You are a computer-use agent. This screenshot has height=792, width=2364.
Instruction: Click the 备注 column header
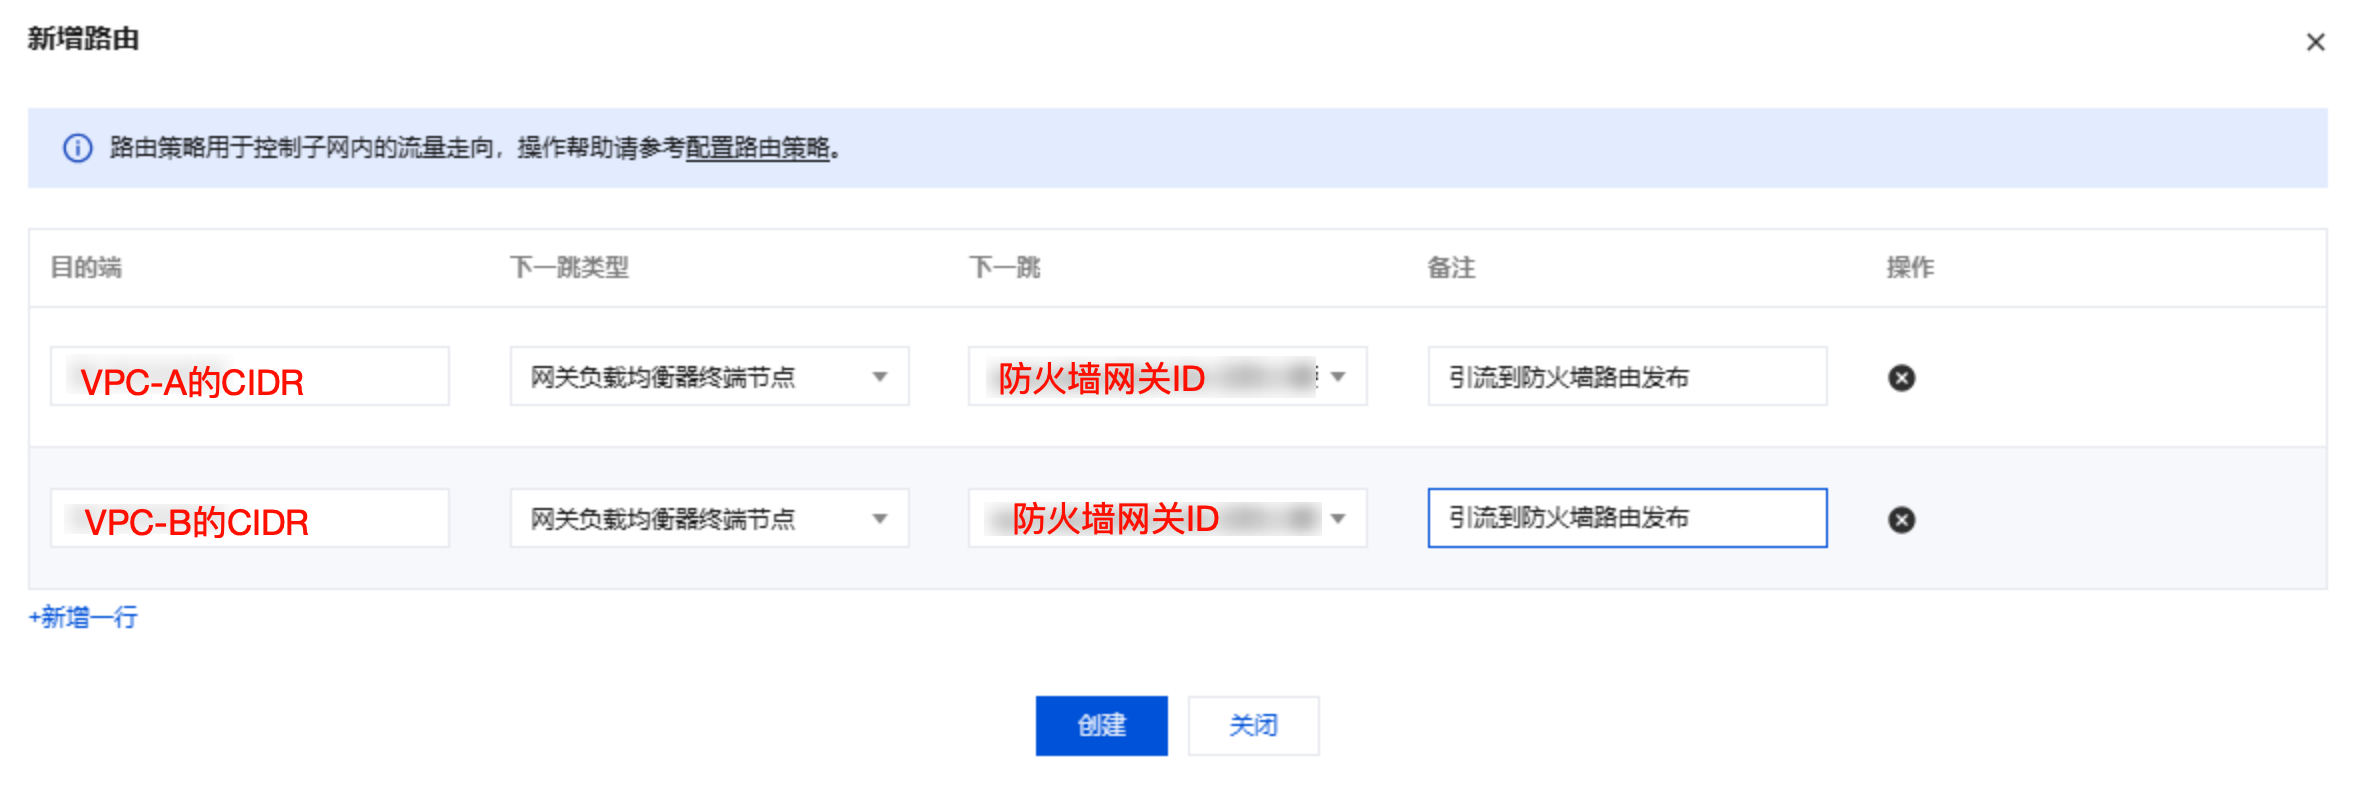click(1451, 268)
